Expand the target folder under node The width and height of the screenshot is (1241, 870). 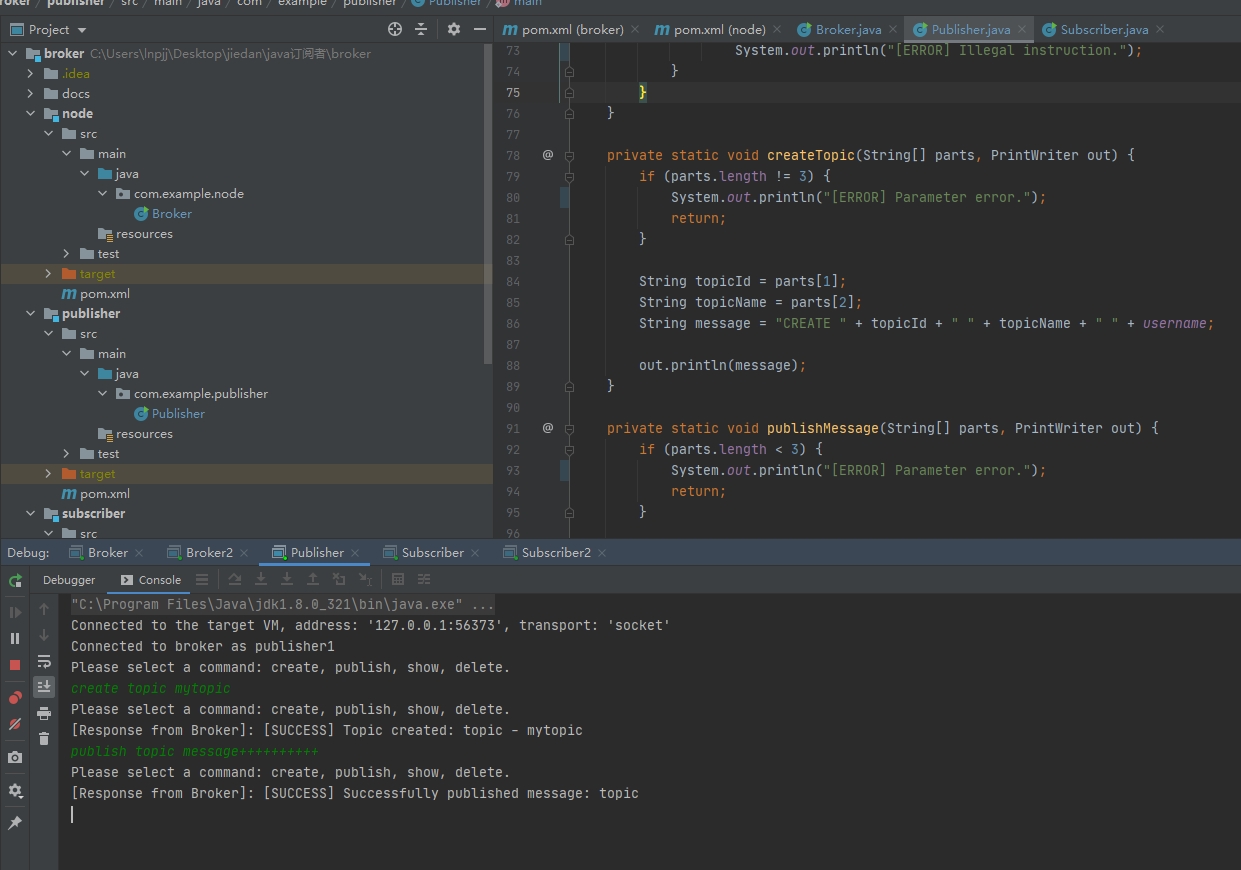(49, 274)
